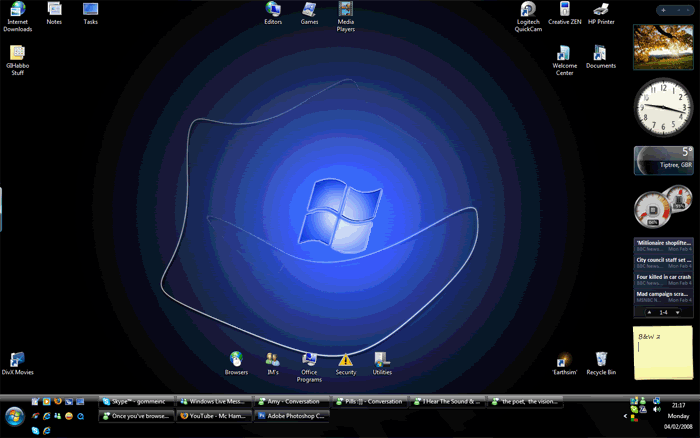This screenshot has height=438, width=700.
Task: Click the sidebar add gadget plus button
Action: pyautogui.click(x=663, y=10)
